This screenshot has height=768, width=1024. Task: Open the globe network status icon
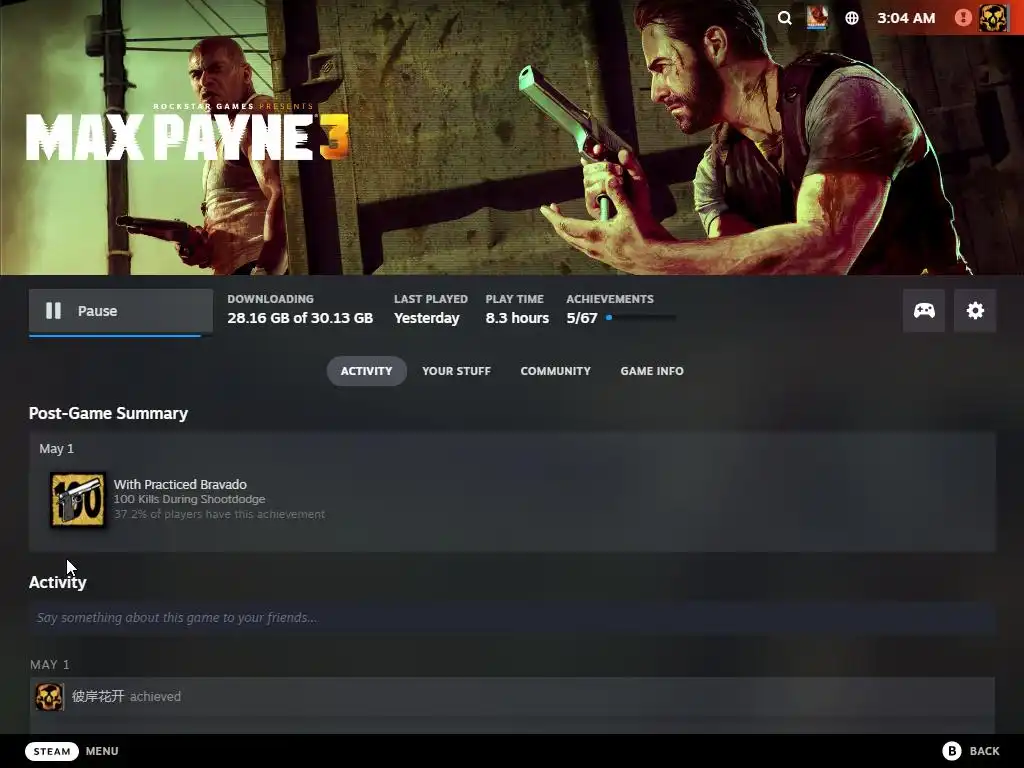[x=852, y=18]
